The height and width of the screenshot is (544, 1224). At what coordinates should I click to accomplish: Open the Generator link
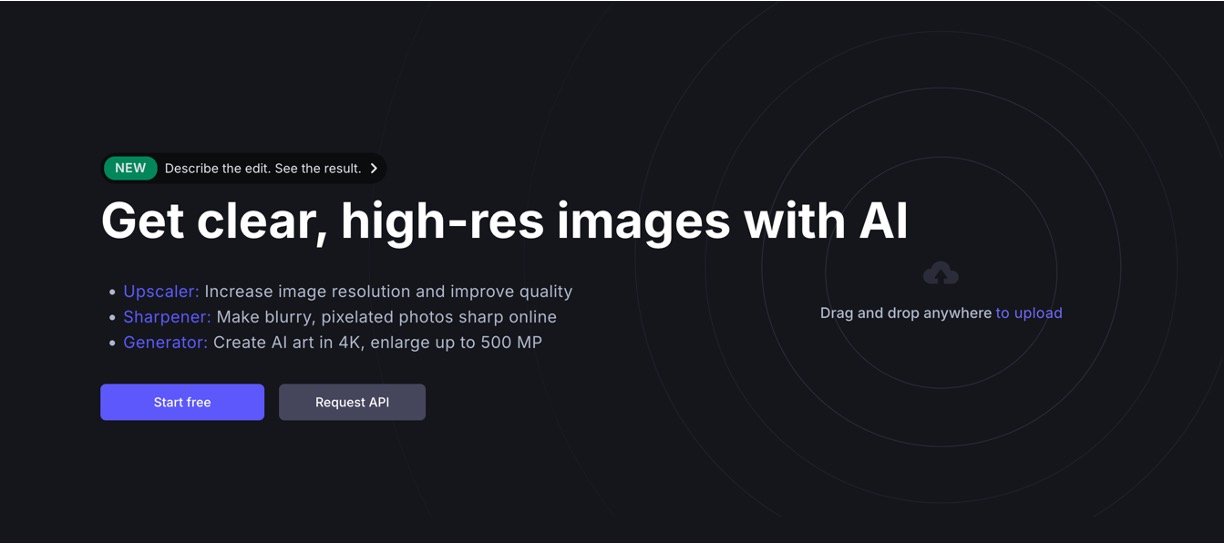165,342
